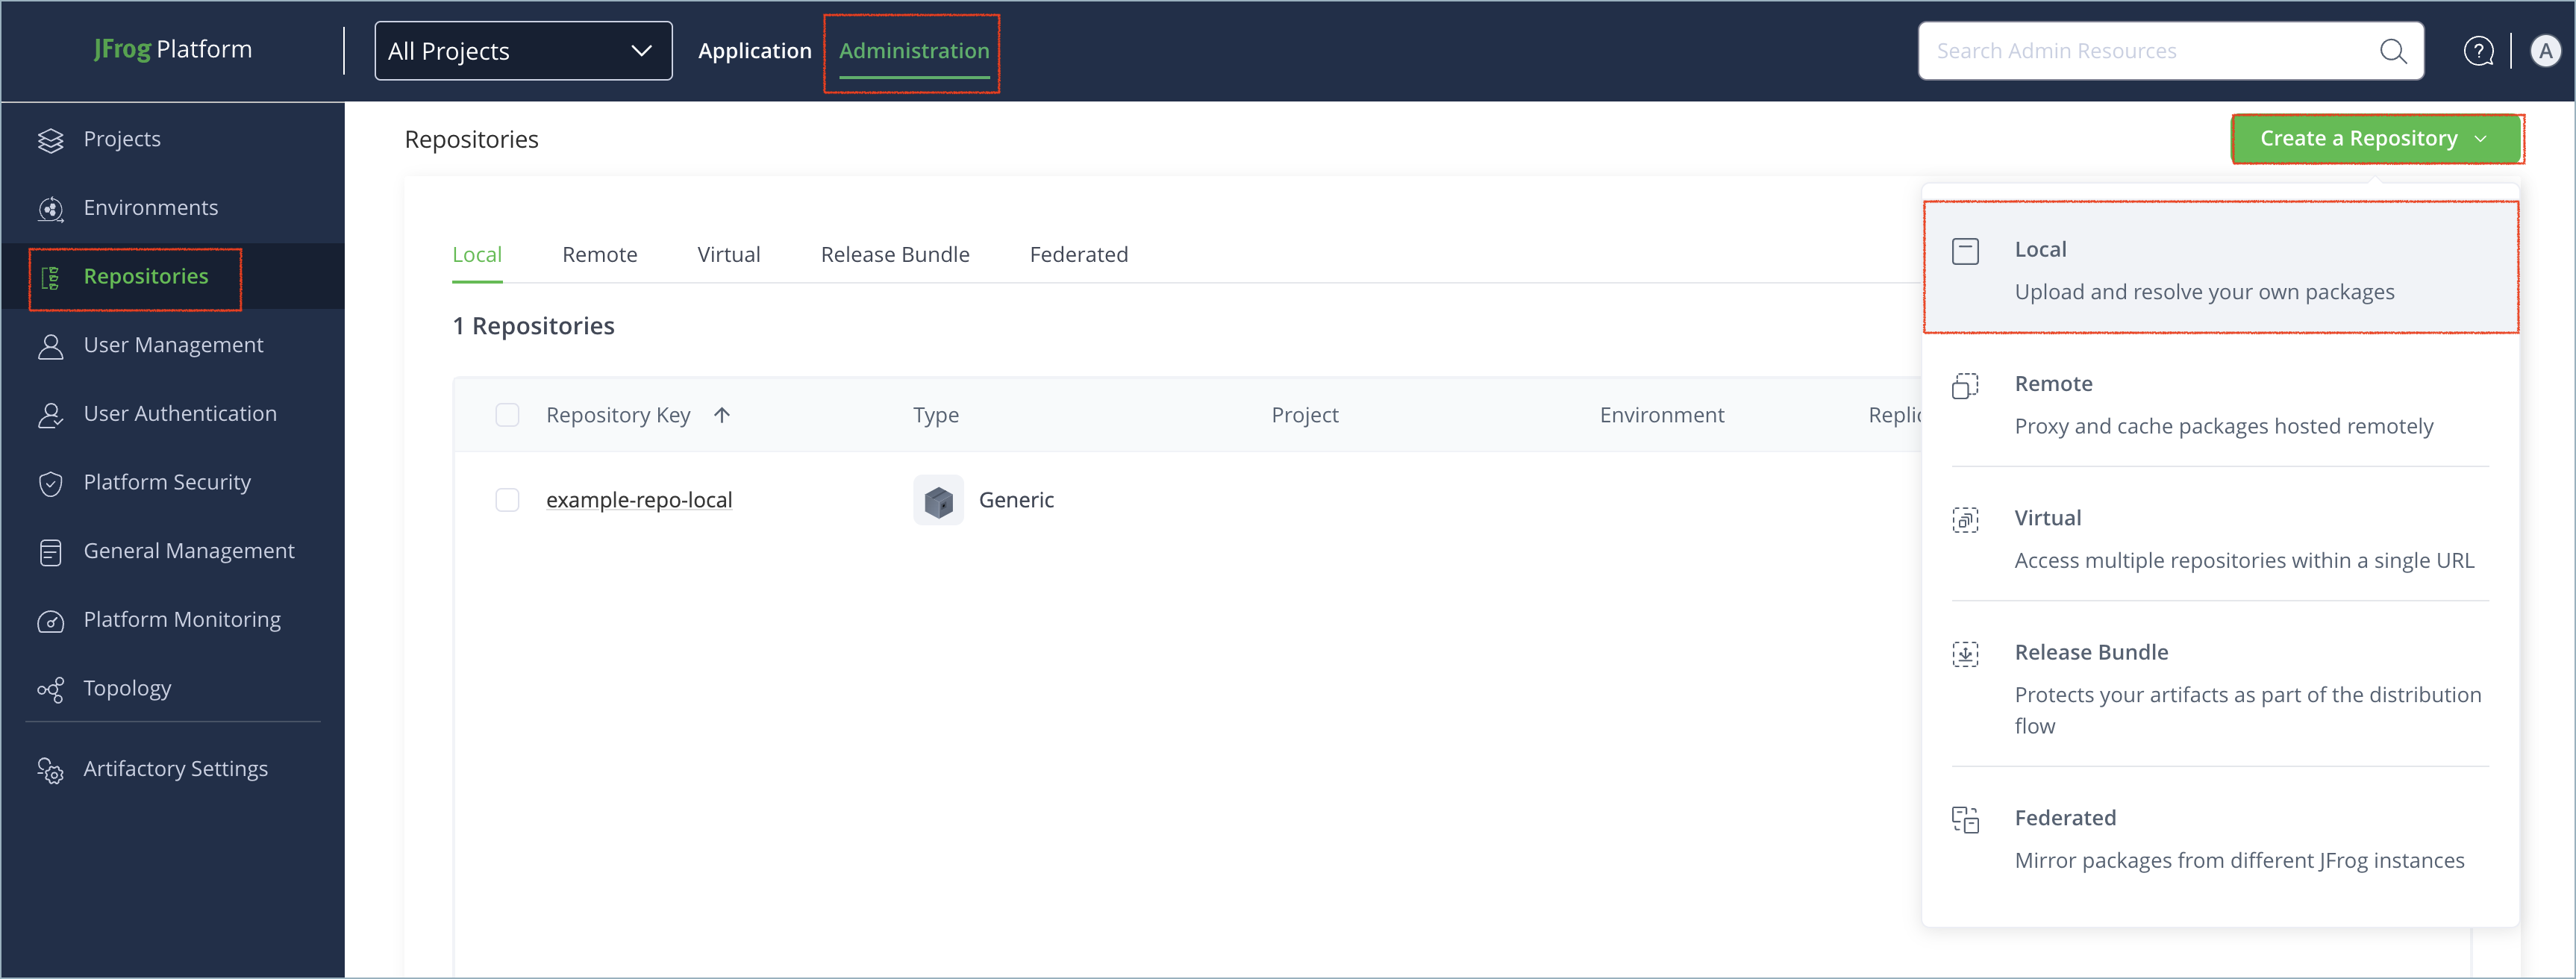Click the search magnifier icon

tap(2392, 51)
